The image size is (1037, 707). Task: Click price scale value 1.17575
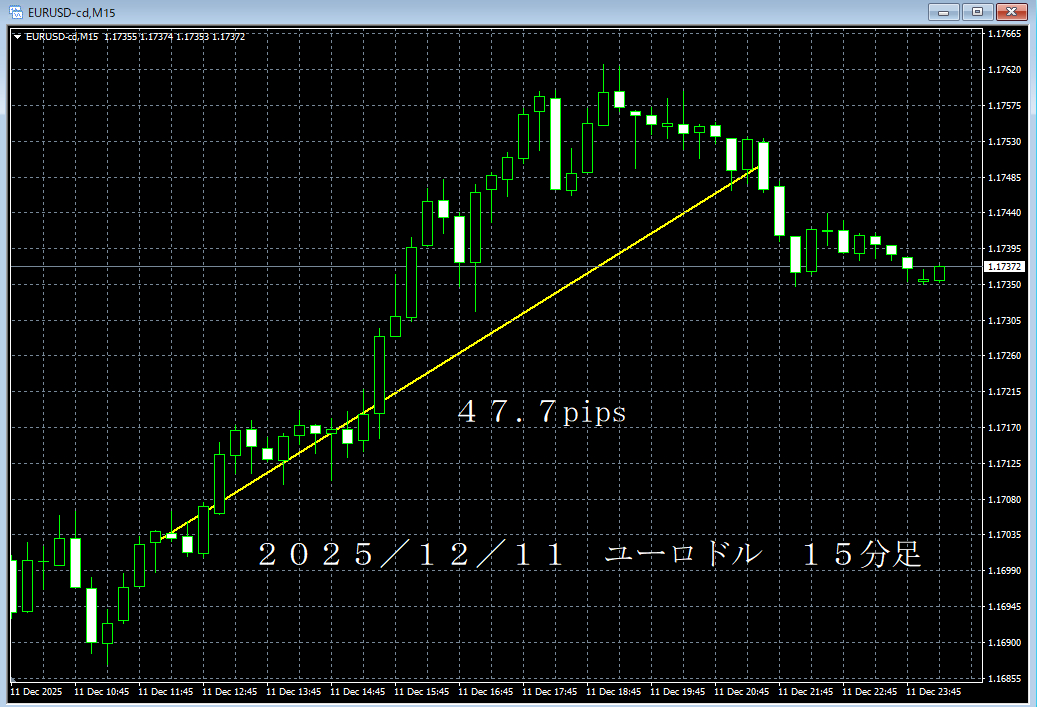[x=1004, y=106]
